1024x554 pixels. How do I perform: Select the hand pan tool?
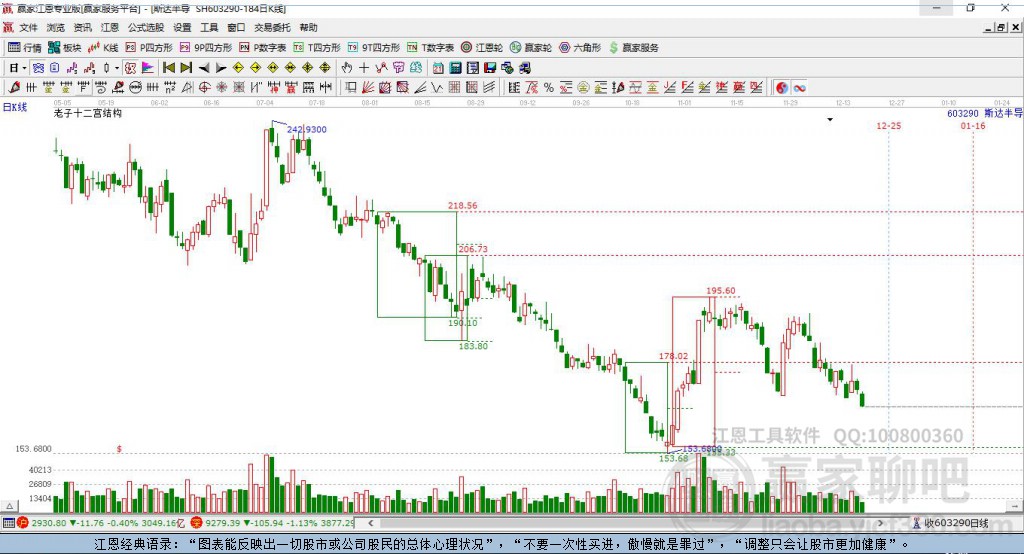click(347, 68)
